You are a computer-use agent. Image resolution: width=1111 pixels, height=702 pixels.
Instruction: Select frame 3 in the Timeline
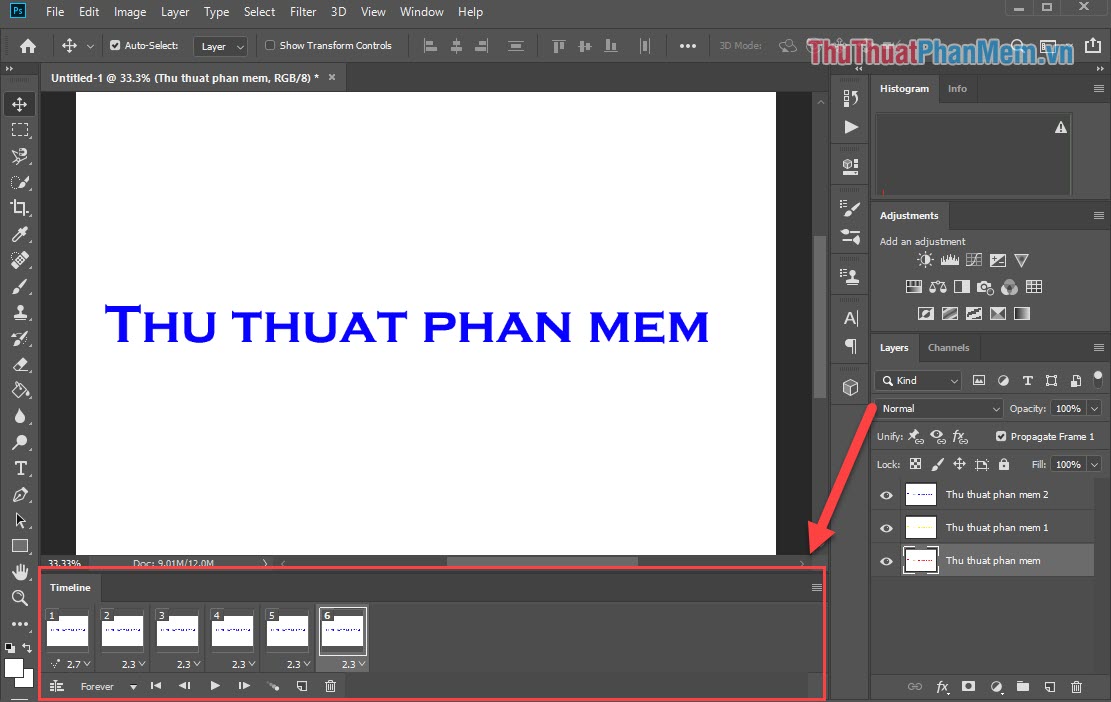click(177, 629)
